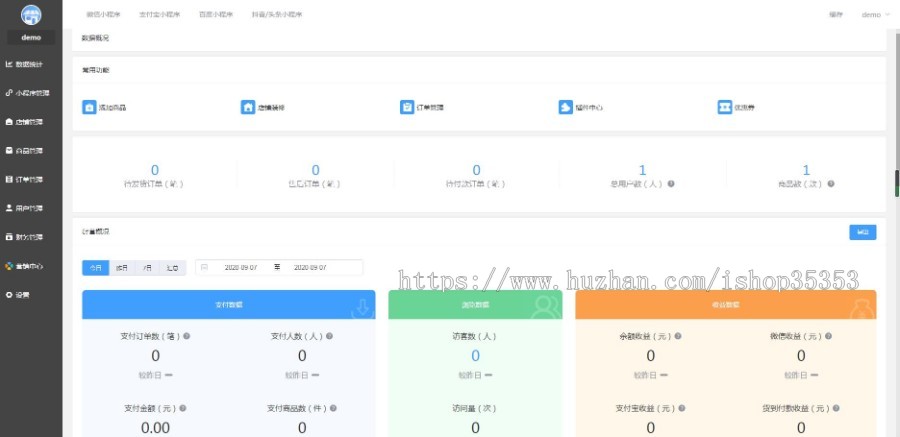Click help icon beside 支付商品数(件)
The height and width of the screenshot is (437, 900).
[x=333, y=408]
